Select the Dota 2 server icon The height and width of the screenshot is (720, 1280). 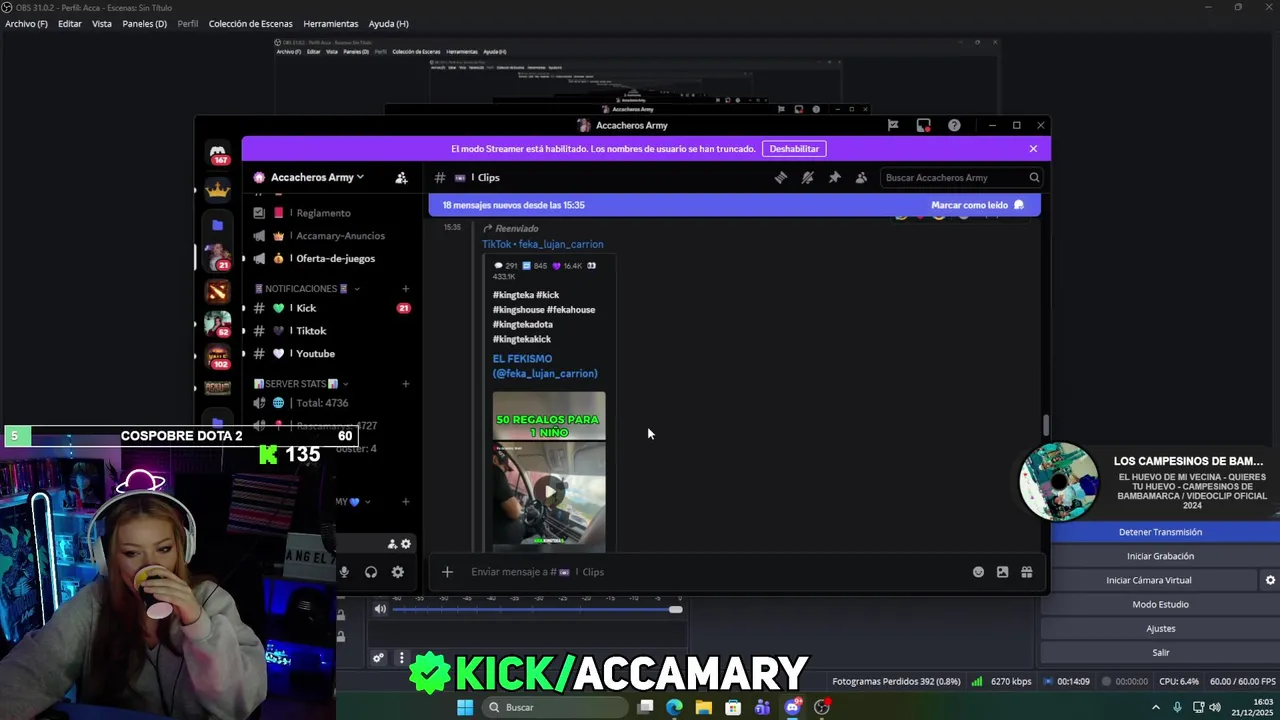click(218, 291)
